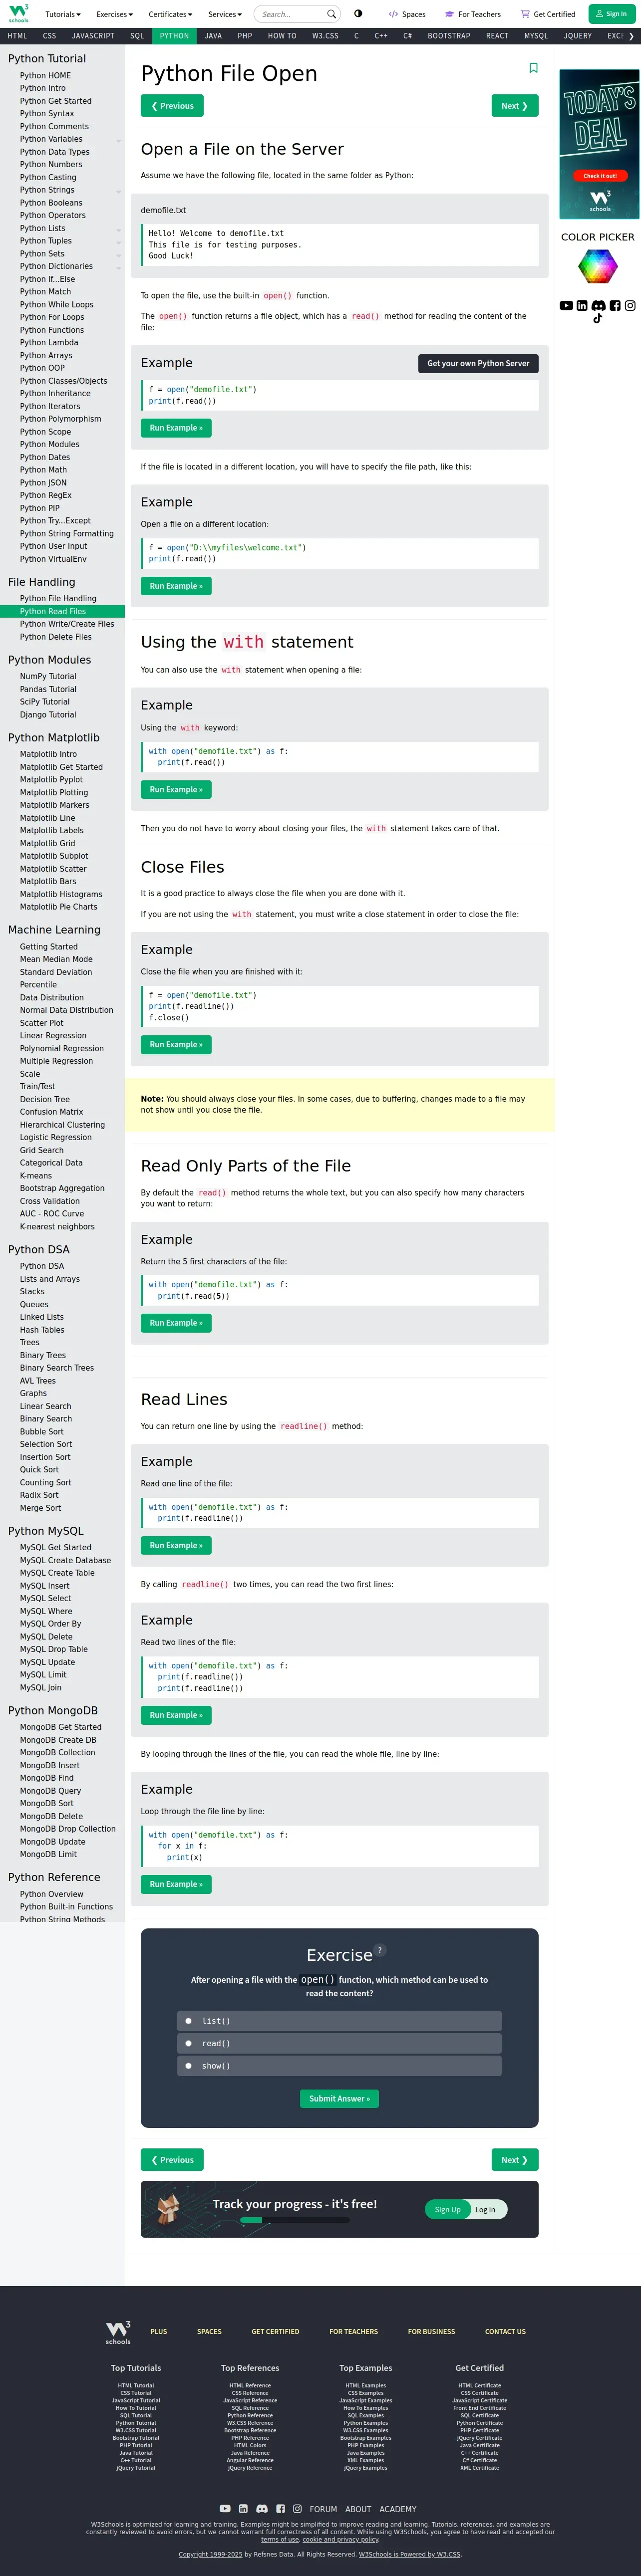Open the Discord icon in the right sidebar
Viewport: 641px width, 2576px height.
click(x=598, y=306)
